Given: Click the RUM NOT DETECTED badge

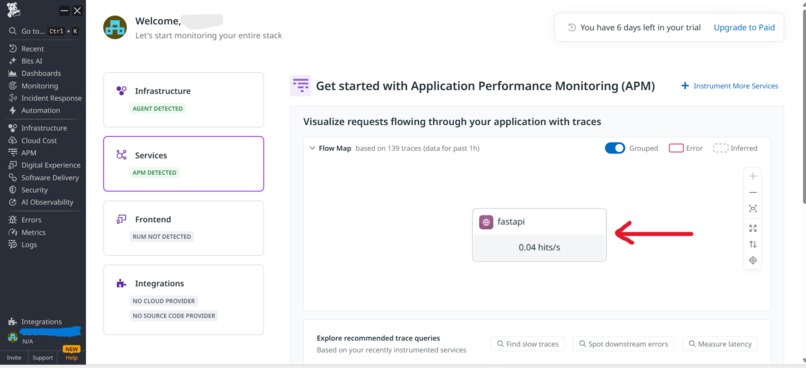Looking at the screenshot, I should click(x=162, y=237).
